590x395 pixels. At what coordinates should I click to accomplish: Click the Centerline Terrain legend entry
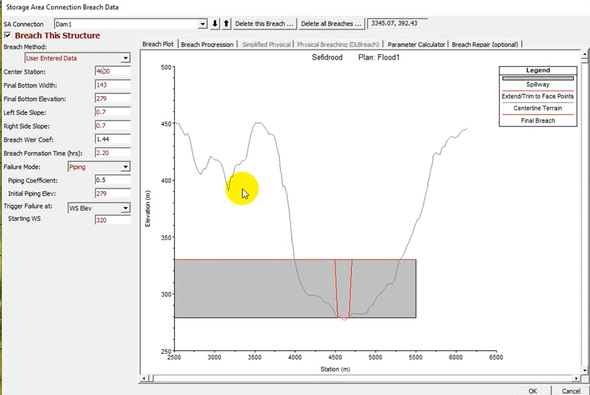pos(538,108)
